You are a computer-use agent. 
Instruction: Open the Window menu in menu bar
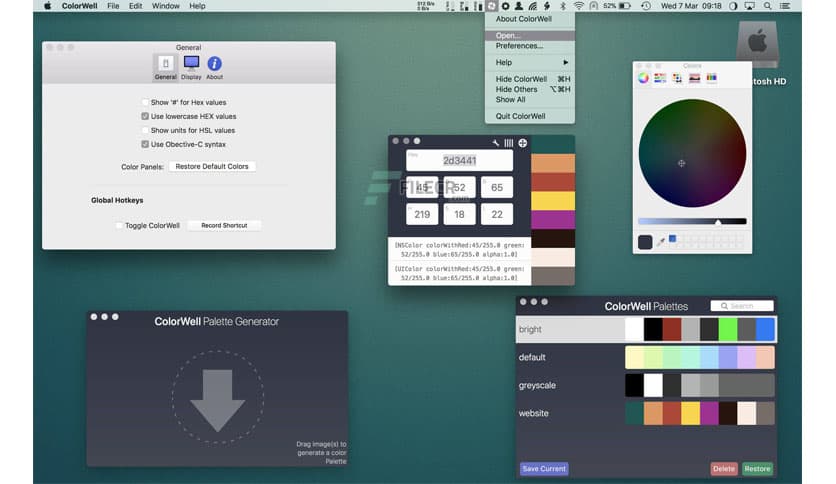pyautogui.click(x=166, y=6)
